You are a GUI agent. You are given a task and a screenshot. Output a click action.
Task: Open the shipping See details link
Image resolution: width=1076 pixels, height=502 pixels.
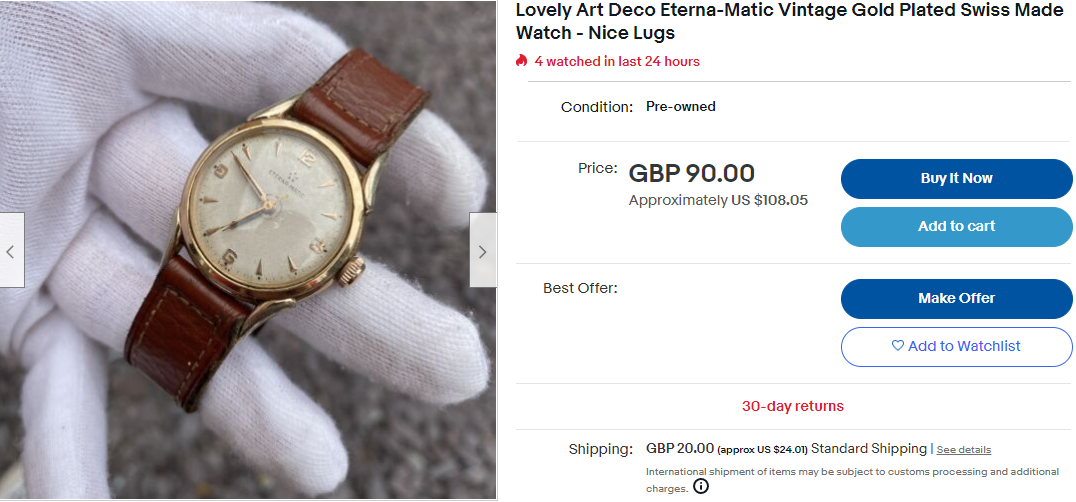click(x=963, y=450)
